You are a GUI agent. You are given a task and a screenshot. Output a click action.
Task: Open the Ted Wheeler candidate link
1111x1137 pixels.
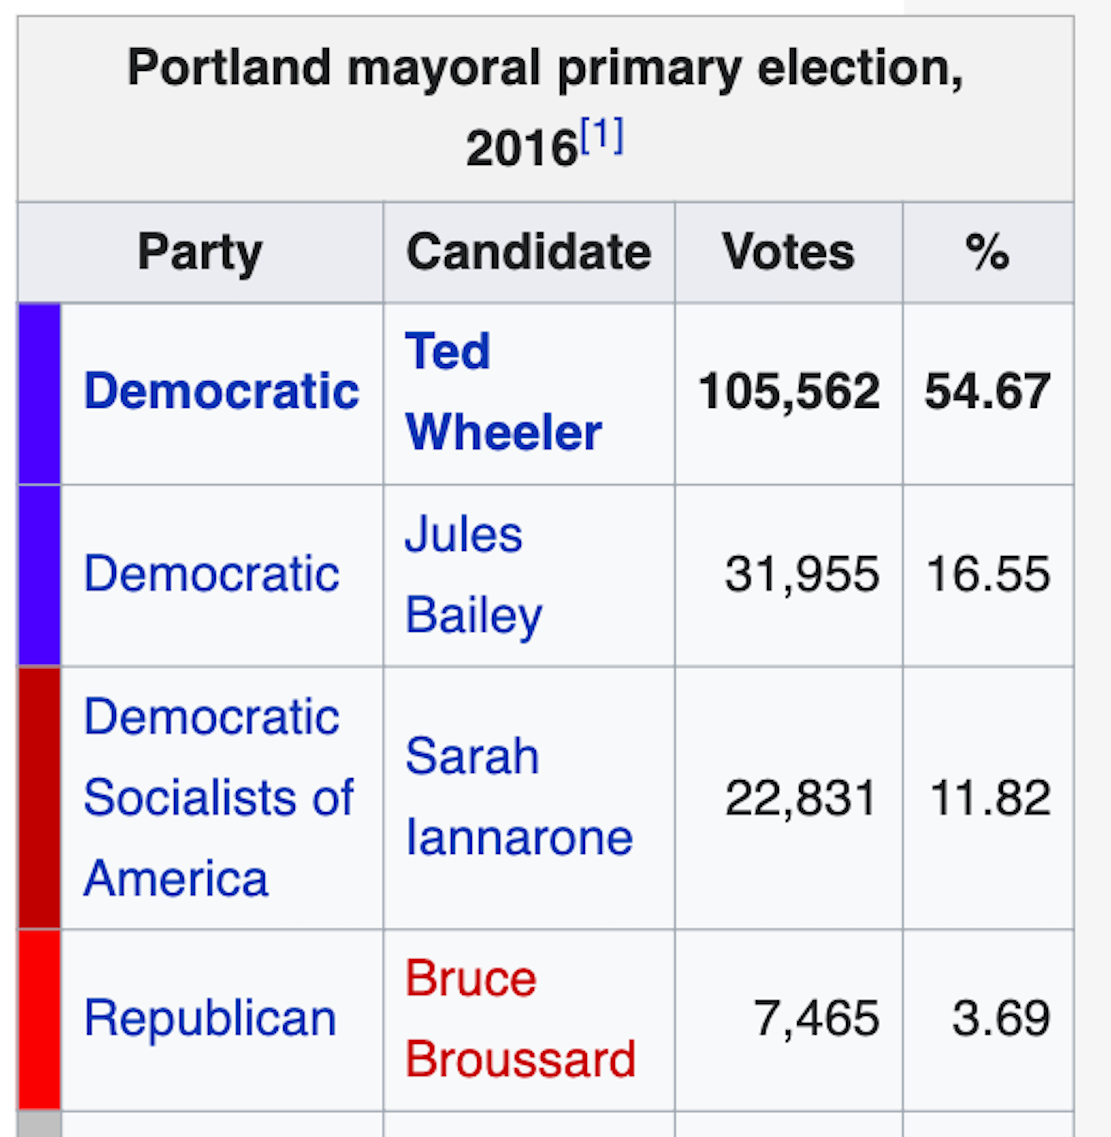click(503, 392)
